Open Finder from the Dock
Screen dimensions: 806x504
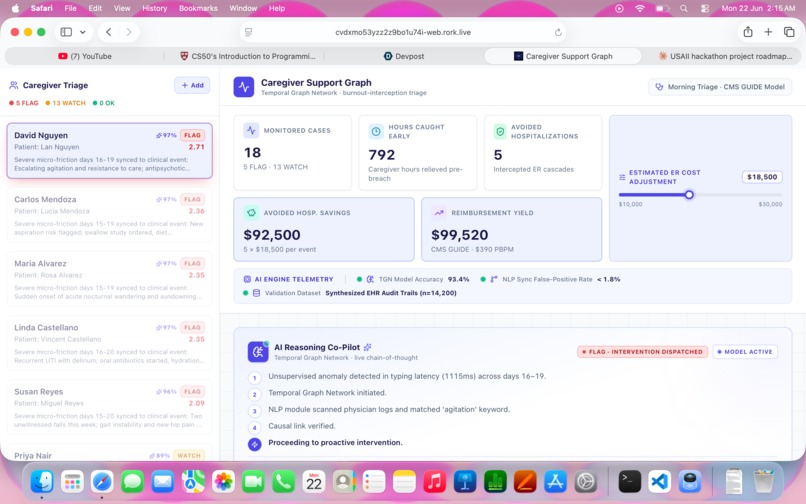42,482
